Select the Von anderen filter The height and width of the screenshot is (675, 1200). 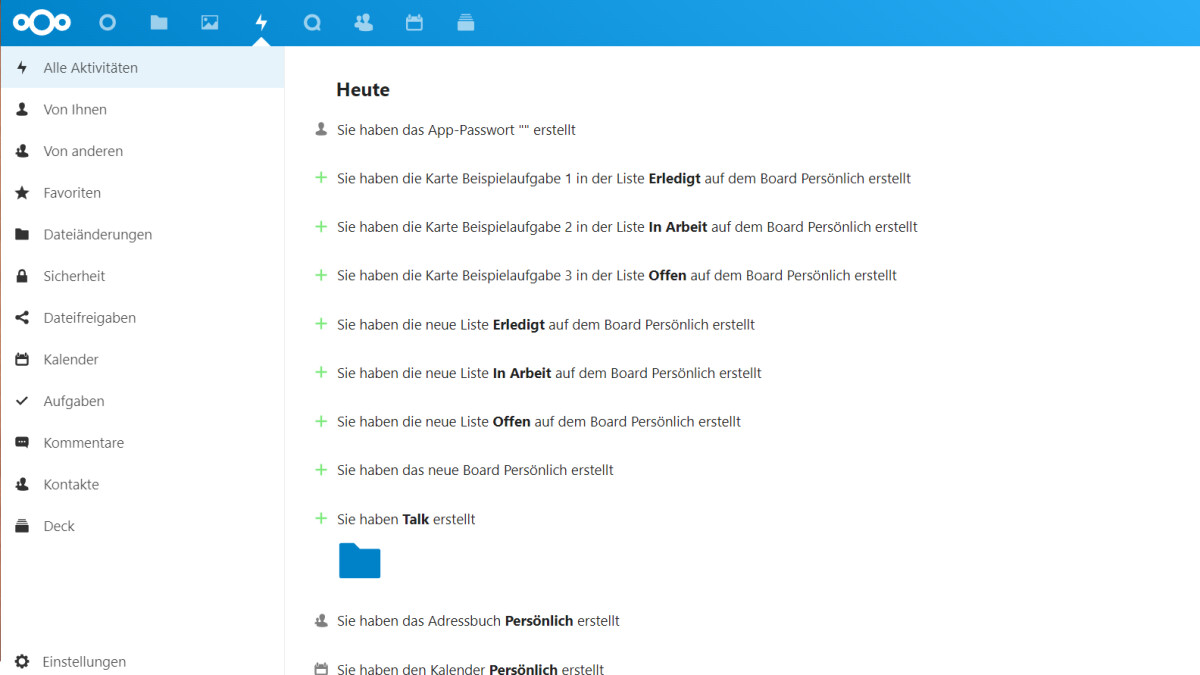[142, 151]
